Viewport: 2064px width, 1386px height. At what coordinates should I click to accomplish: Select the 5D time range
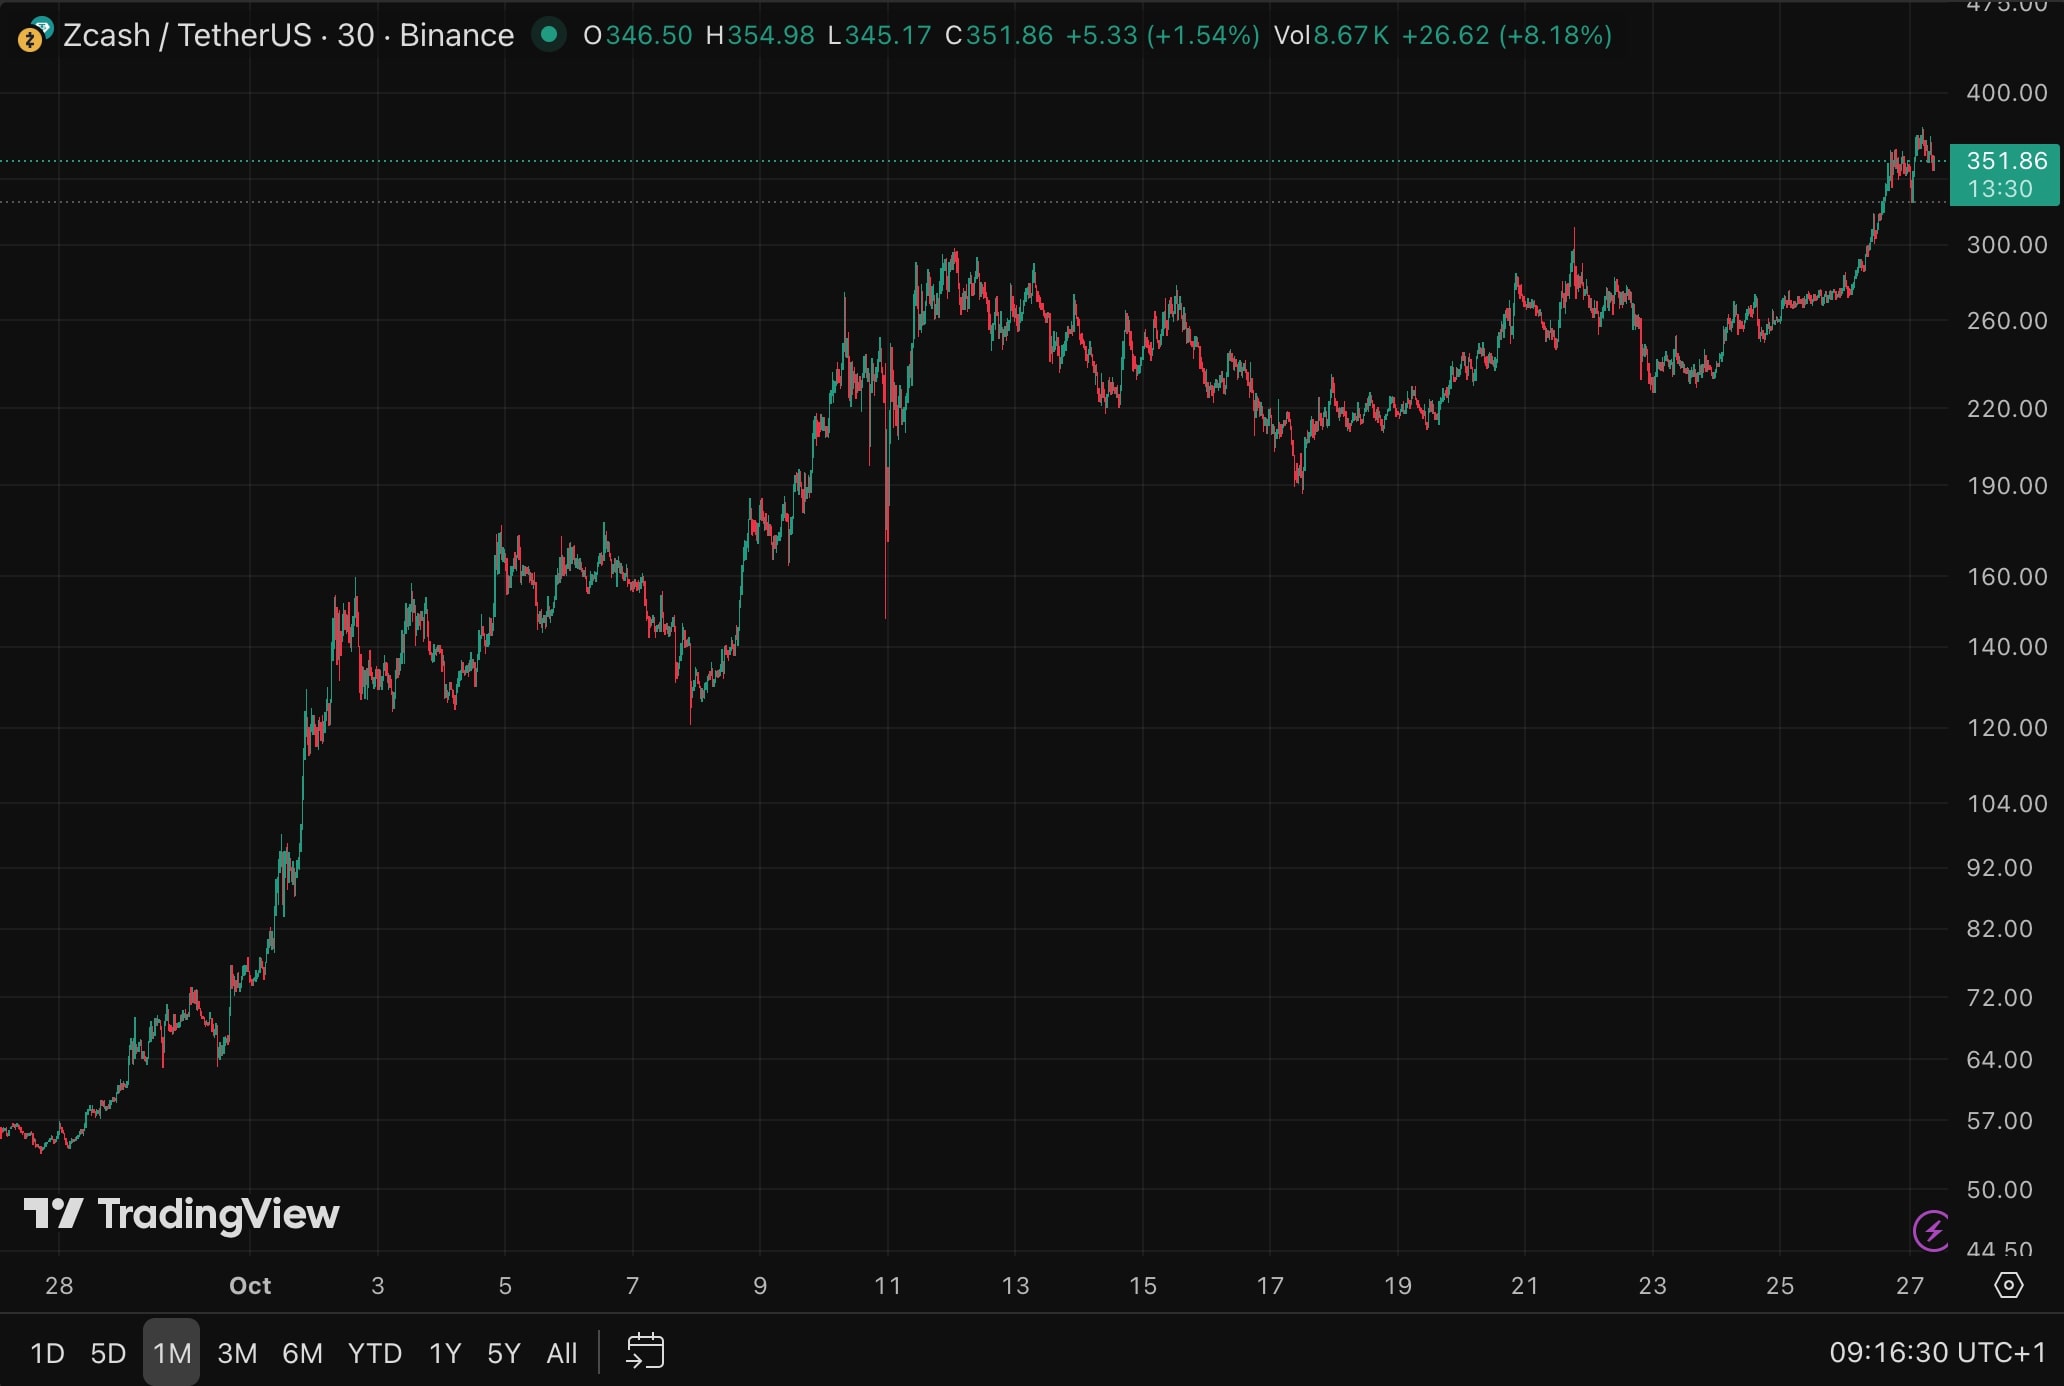108,1353
